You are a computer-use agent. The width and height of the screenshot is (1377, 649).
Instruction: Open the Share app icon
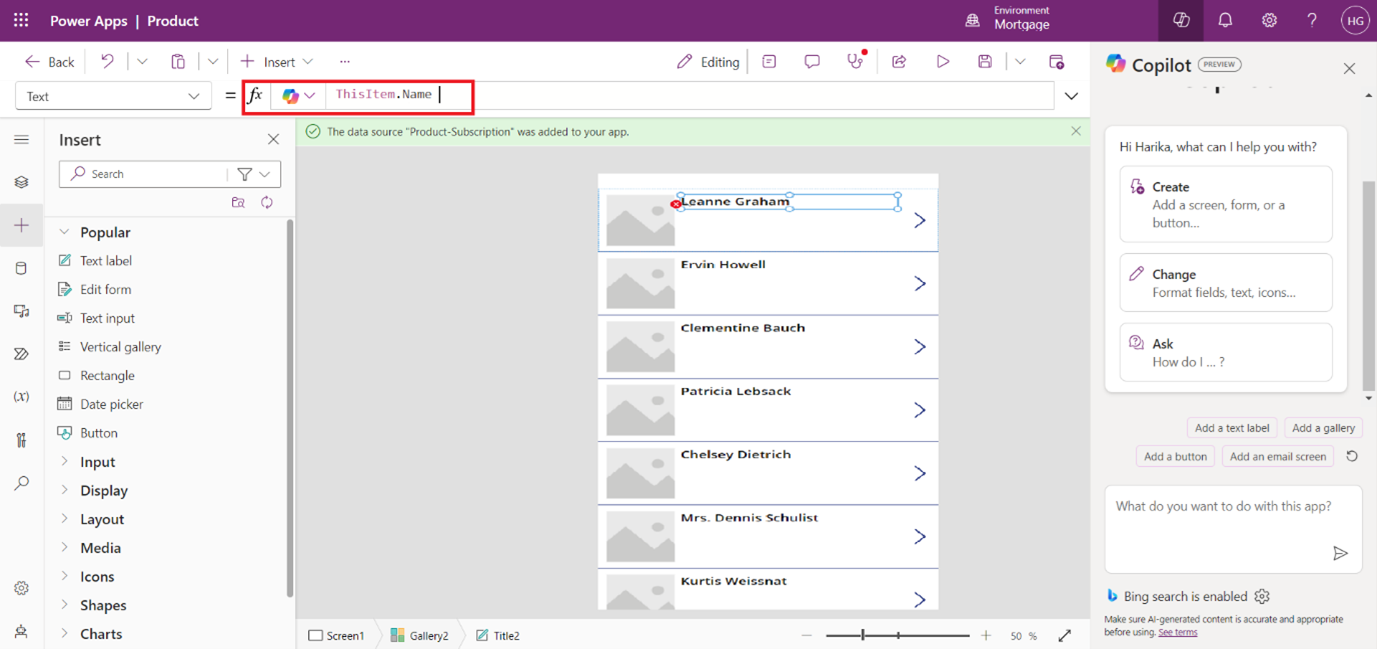click(899, 62)
